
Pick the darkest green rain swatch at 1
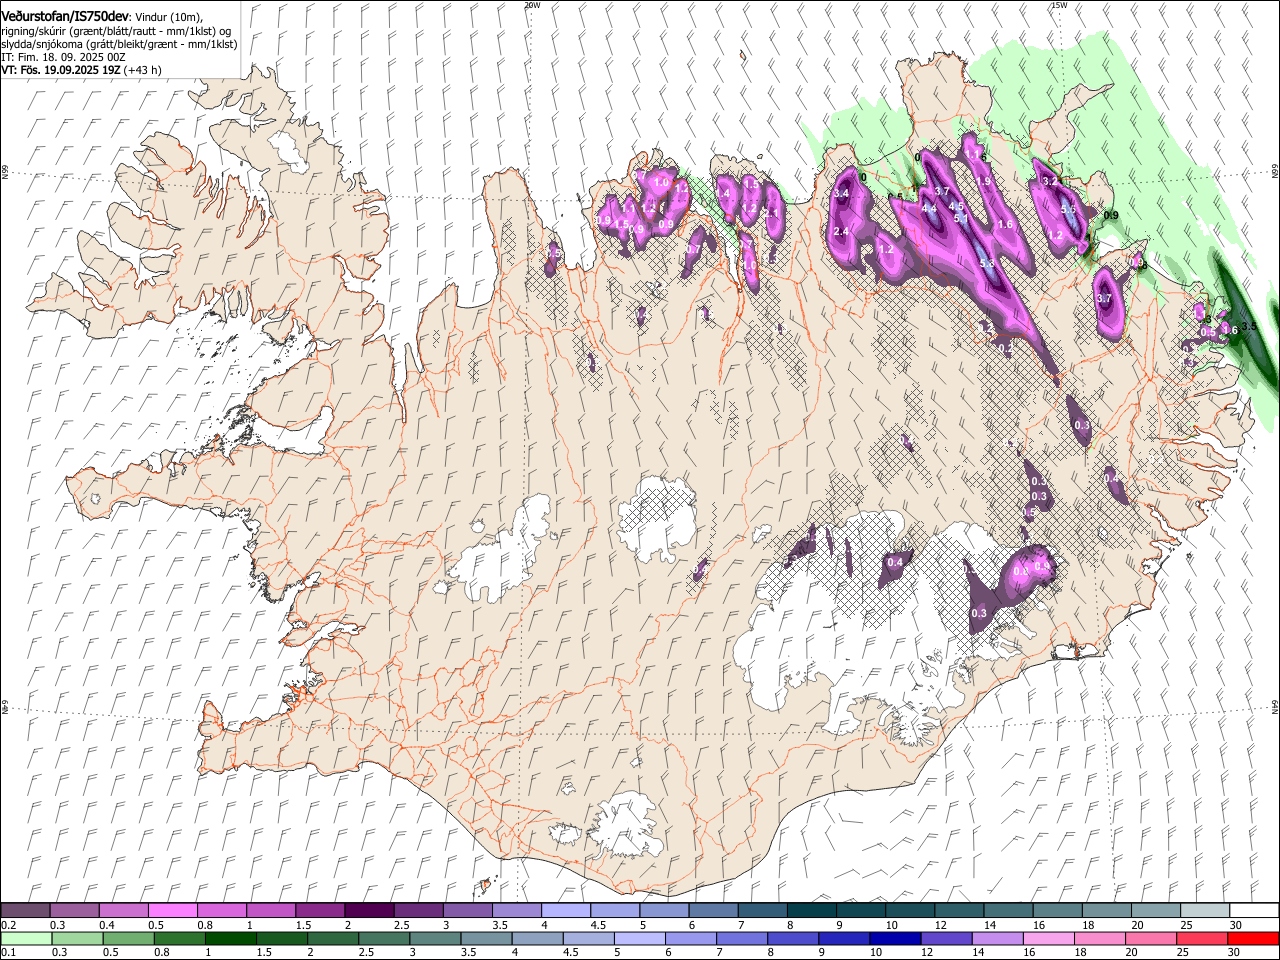(x=230, y=939)
